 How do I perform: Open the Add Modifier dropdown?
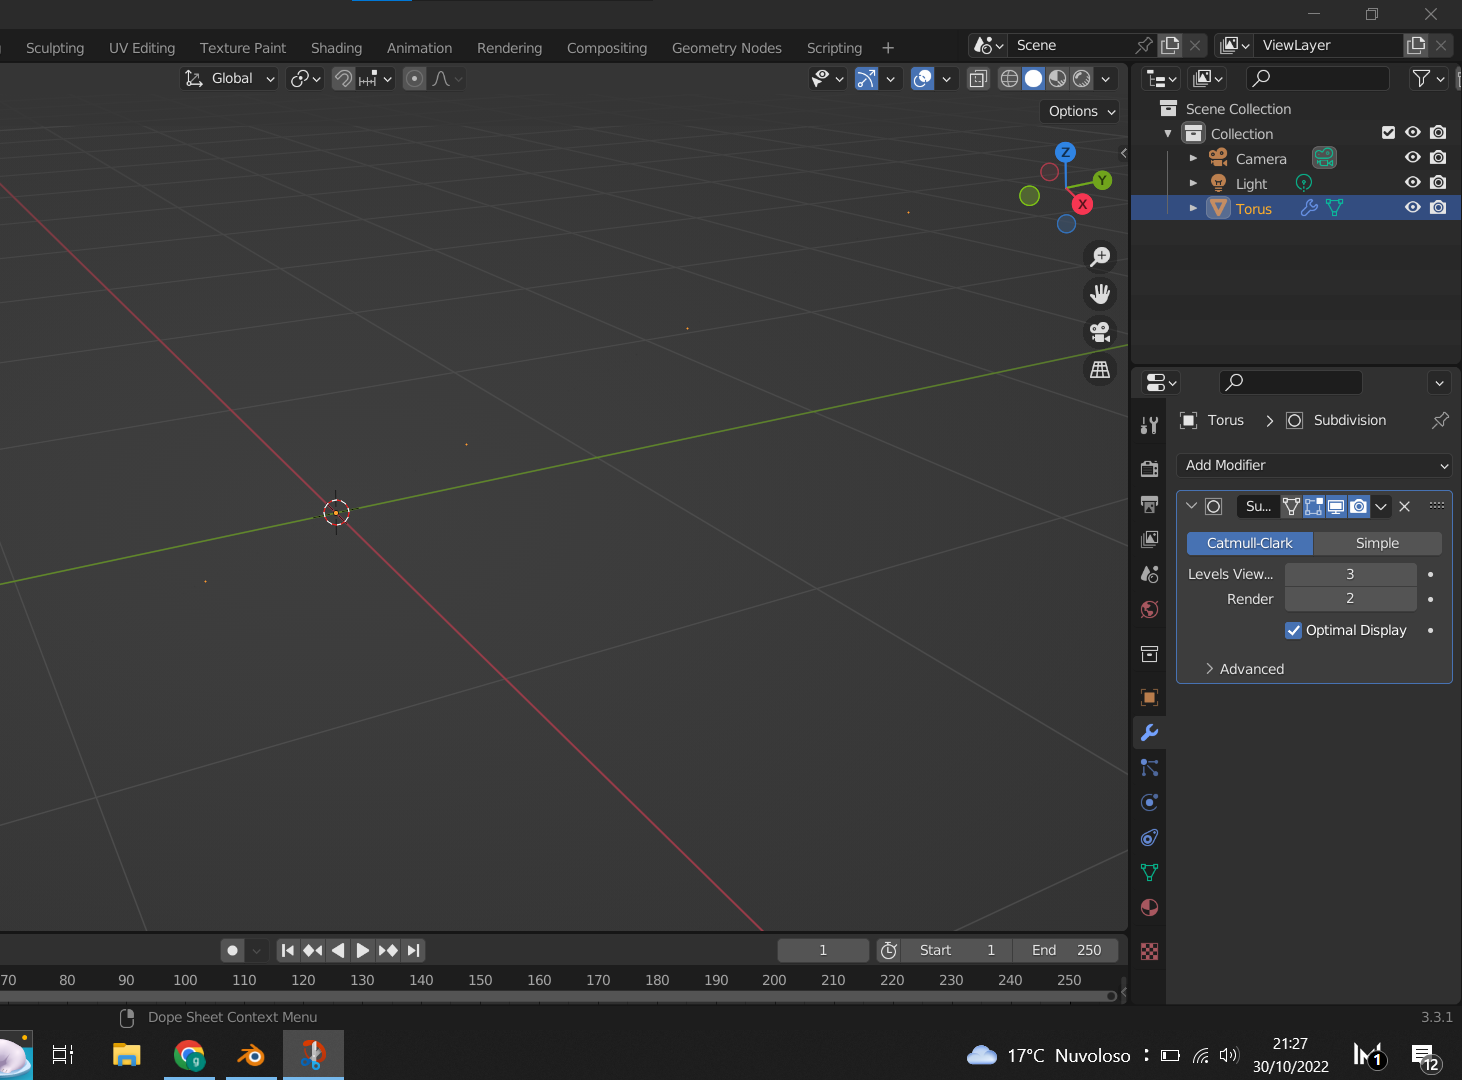click(x=1315, y=465)
